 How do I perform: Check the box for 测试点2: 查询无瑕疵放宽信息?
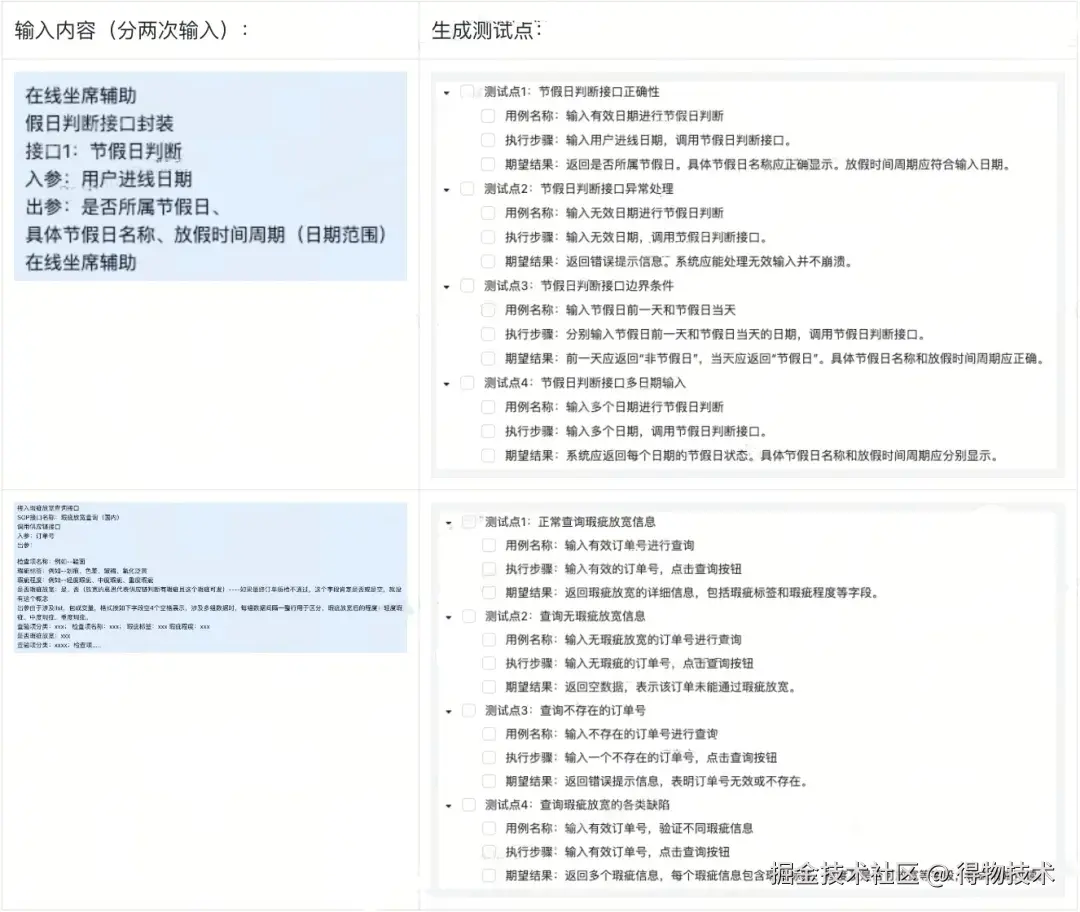click(468, 616)
